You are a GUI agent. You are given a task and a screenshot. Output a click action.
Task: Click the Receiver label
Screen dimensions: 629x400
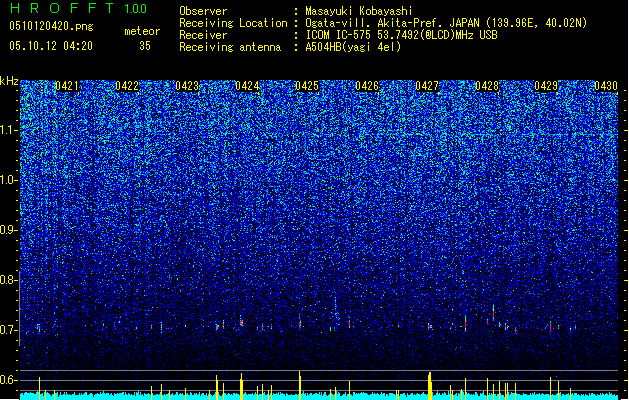203,35
